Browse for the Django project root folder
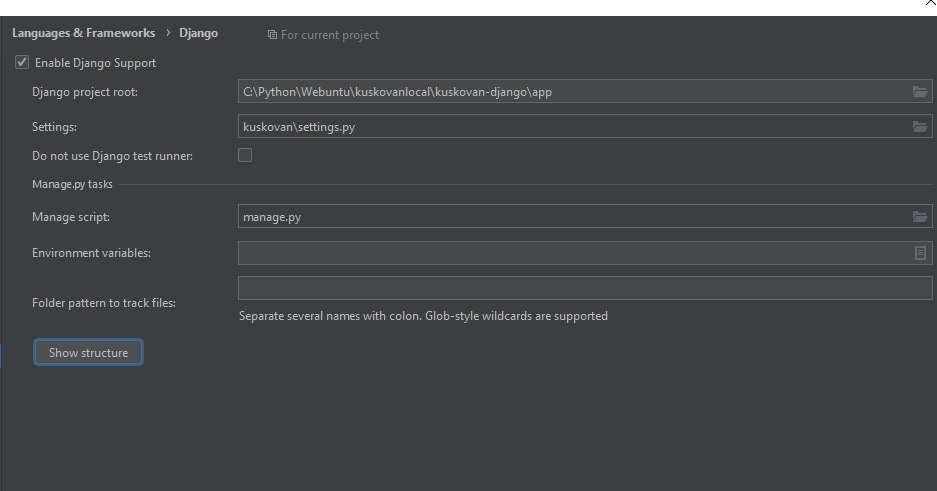 (x=920, y=91)
